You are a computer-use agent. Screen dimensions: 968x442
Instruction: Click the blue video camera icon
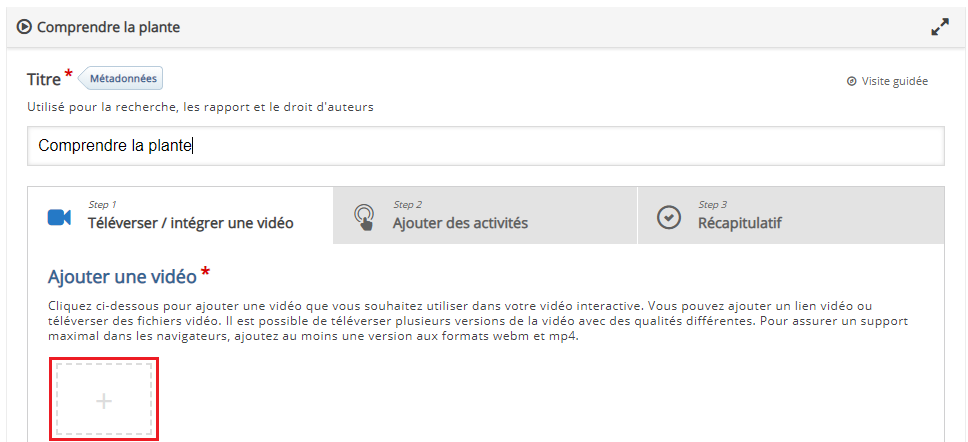click(60, 217)
